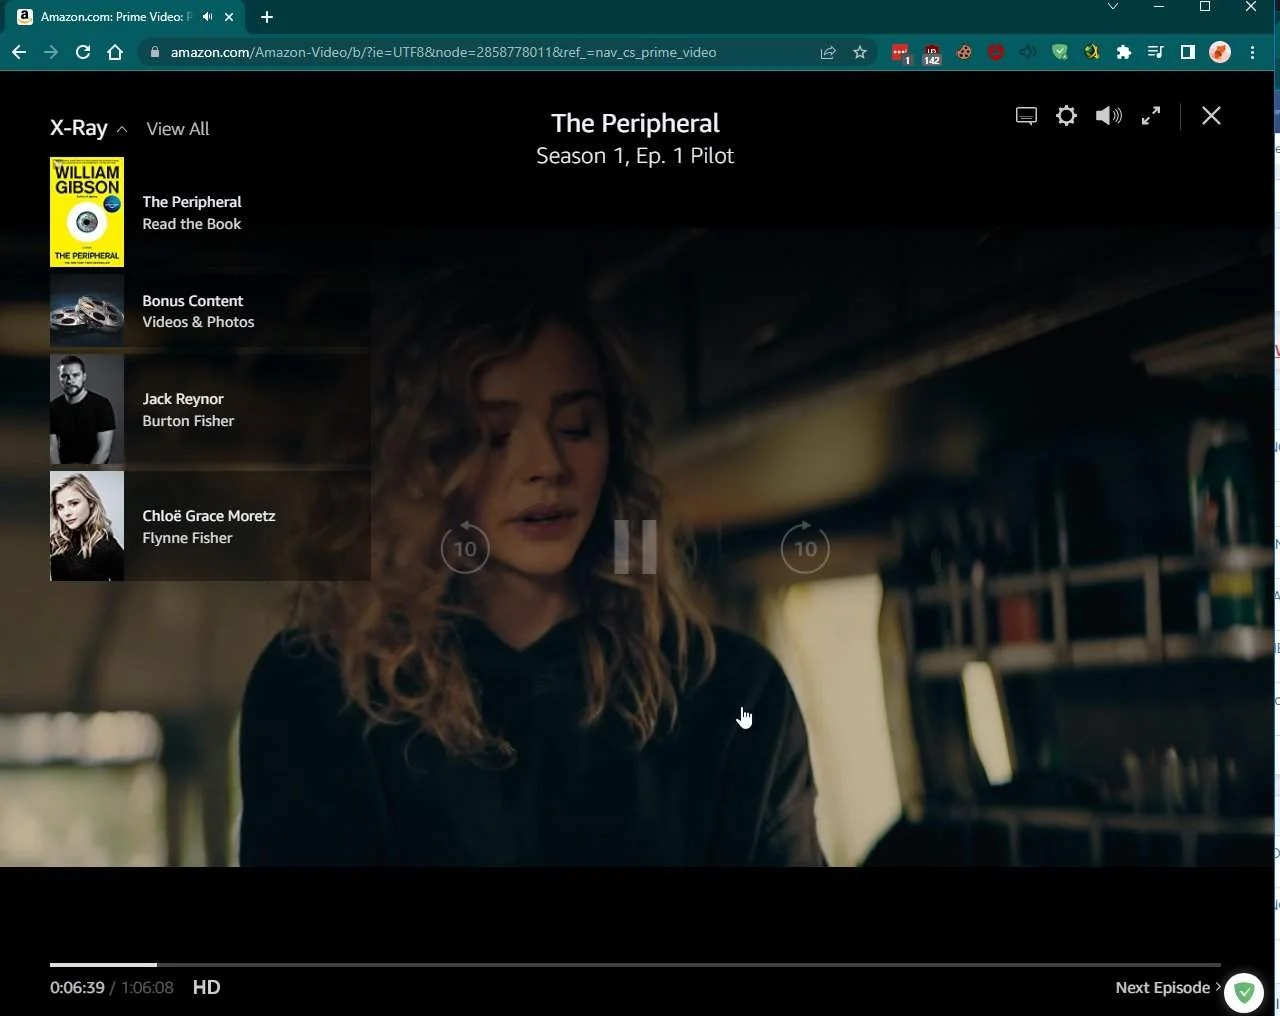Open The Peripheral book cover thumbnail
The image size is (1280, 1016).
(x=87, y=212)
